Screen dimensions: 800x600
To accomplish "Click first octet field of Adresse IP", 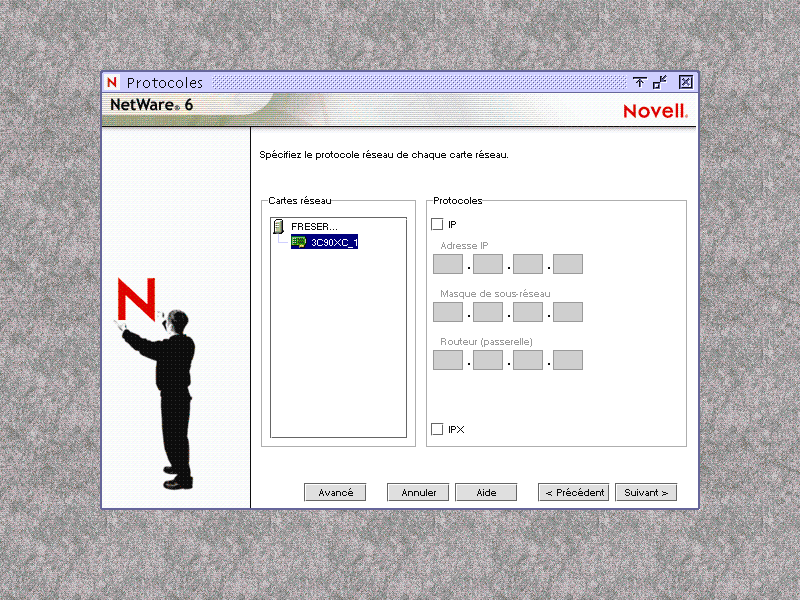I will 448,264.
